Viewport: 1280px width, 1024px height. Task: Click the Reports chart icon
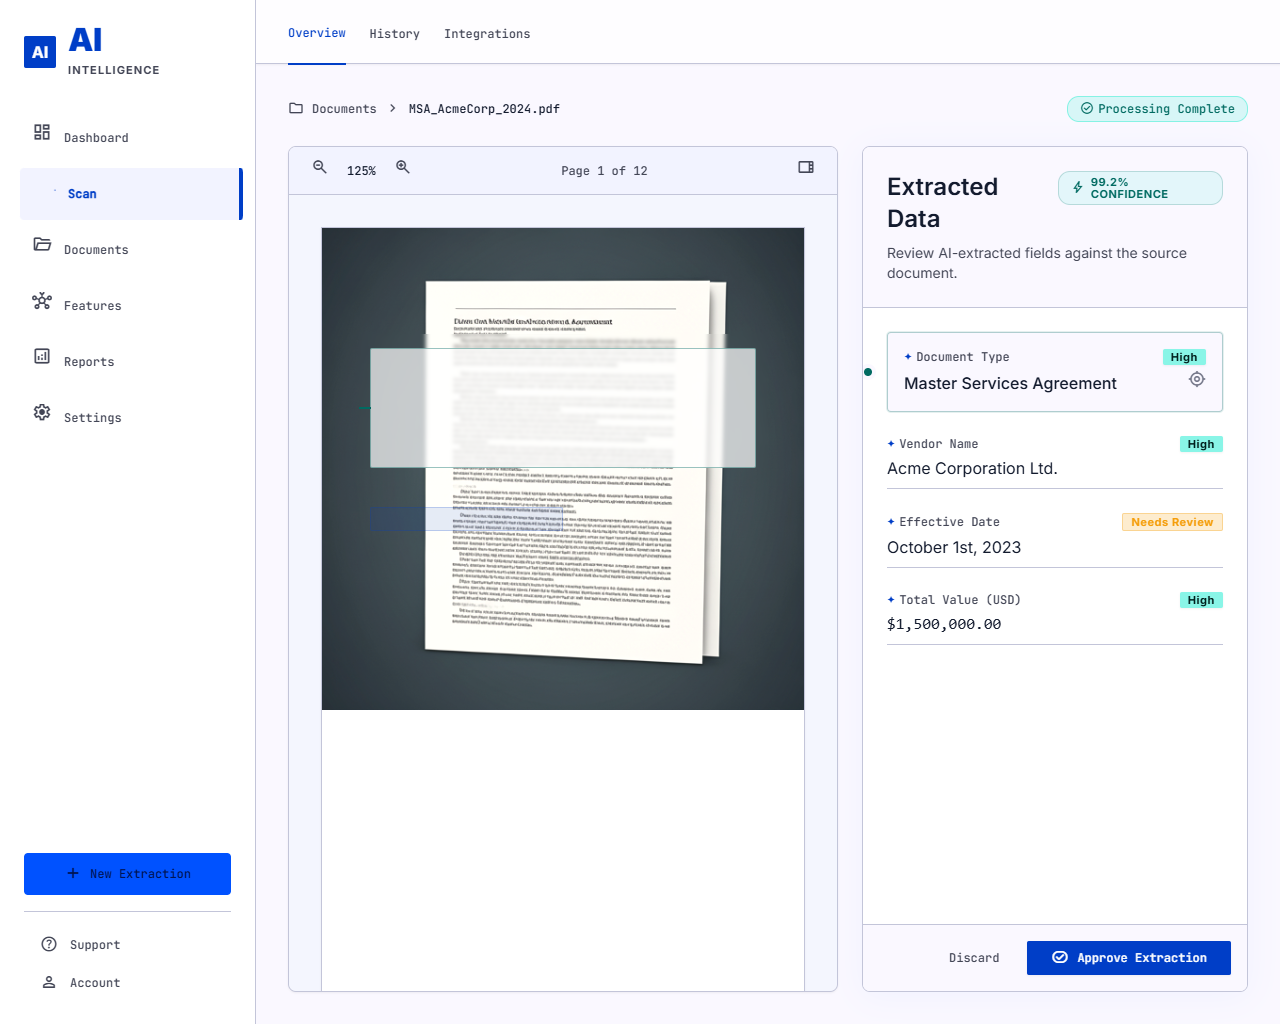[x=42, y=356]
